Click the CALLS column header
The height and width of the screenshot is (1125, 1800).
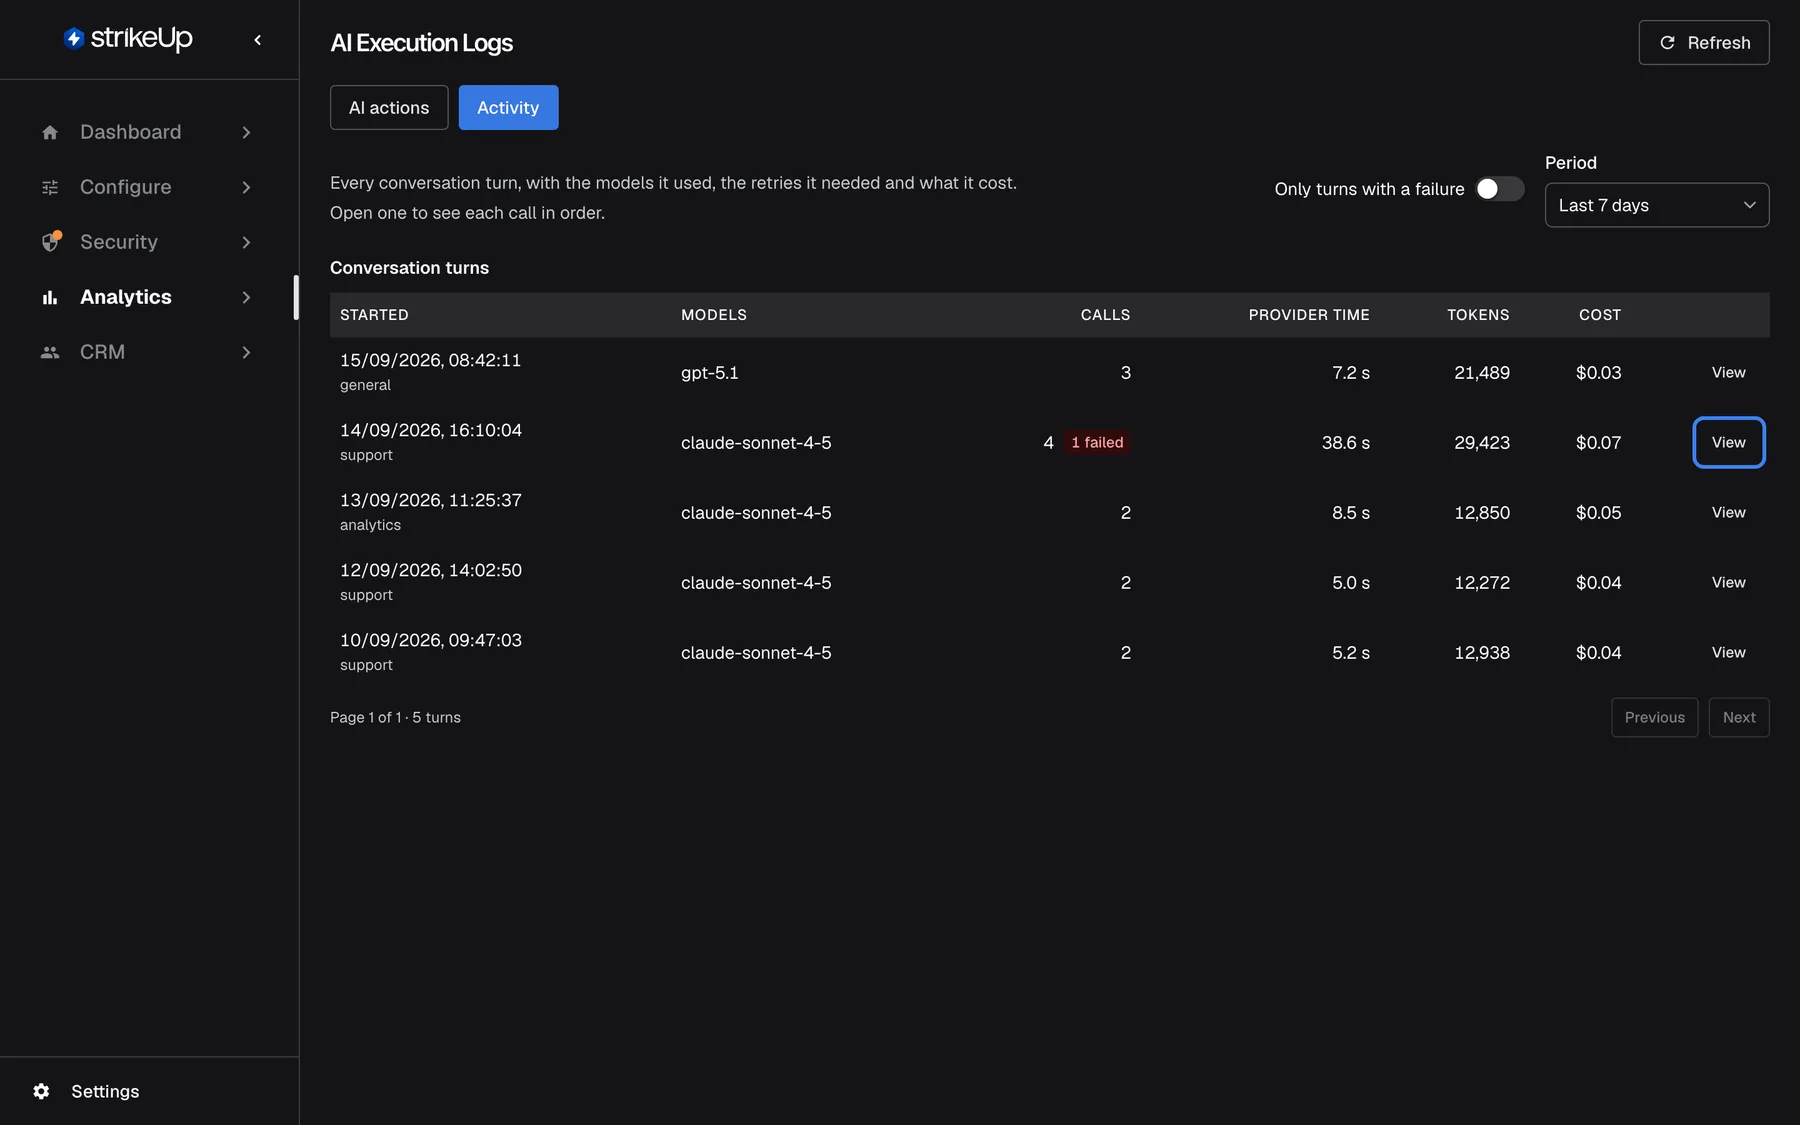[1105, 315]
